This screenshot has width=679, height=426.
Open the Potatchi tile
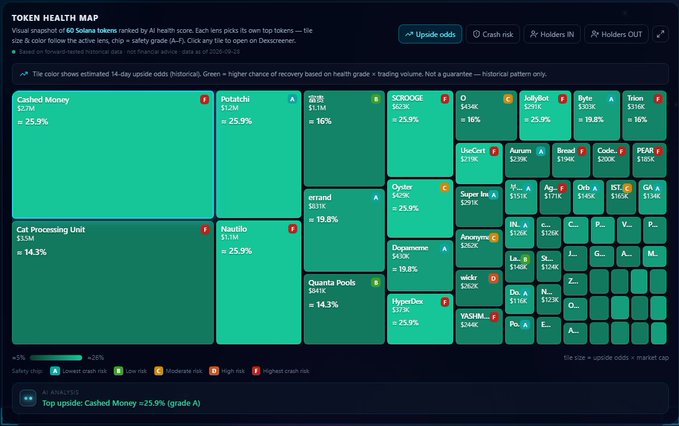pyautogui.click(x=259, y=154)
